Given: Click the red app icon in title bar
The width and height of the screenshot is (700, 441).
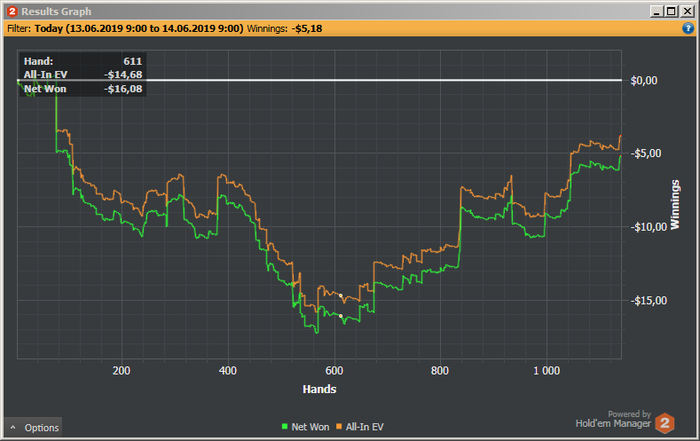Looking at the screenshot, I should click(x=12, y=11).
